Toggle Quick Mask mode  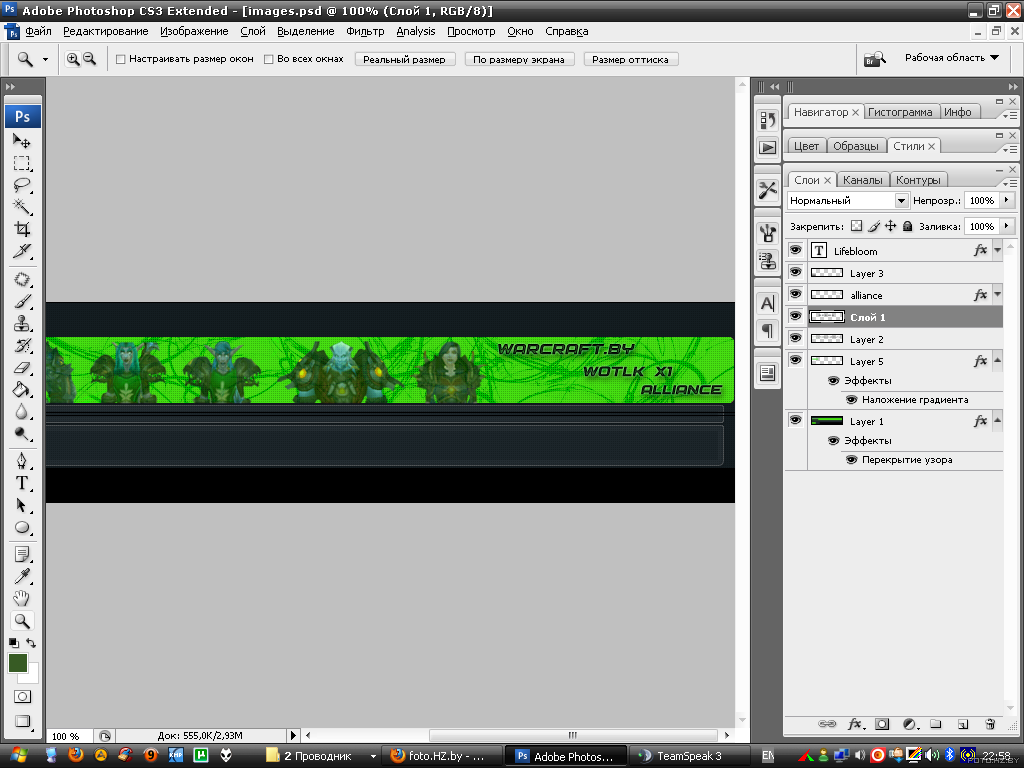click(22, 697)
